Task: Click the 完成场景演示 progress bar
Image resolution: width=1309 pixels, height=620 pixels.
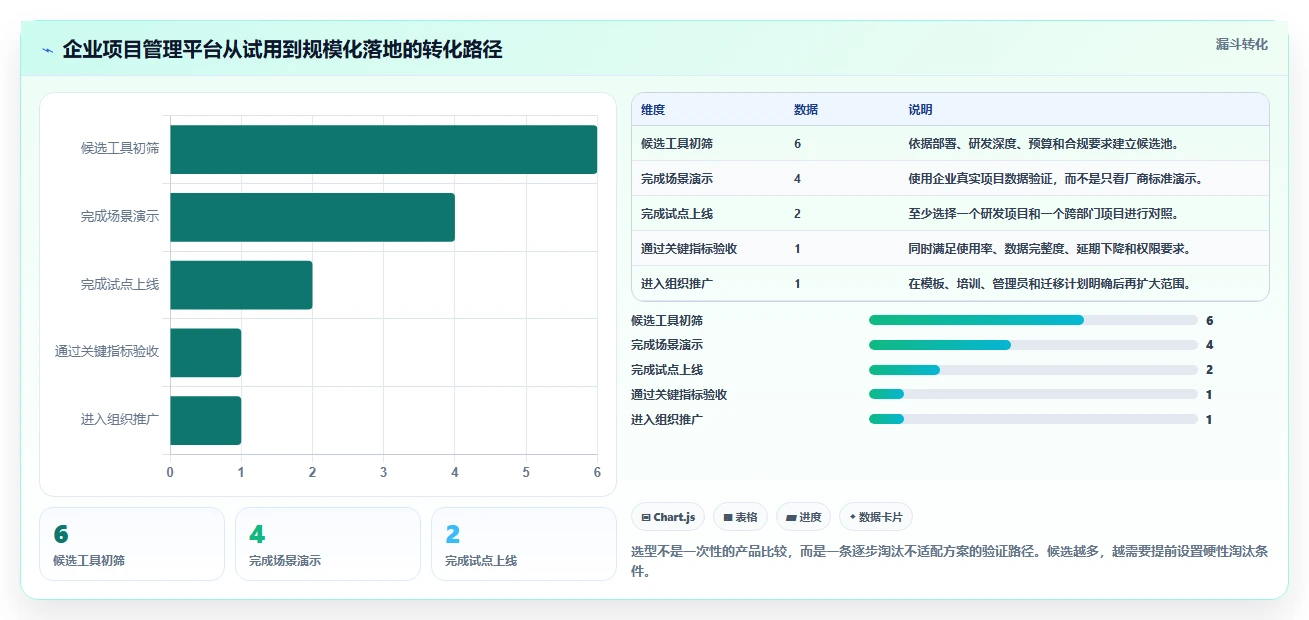Action: [1033, 345]
